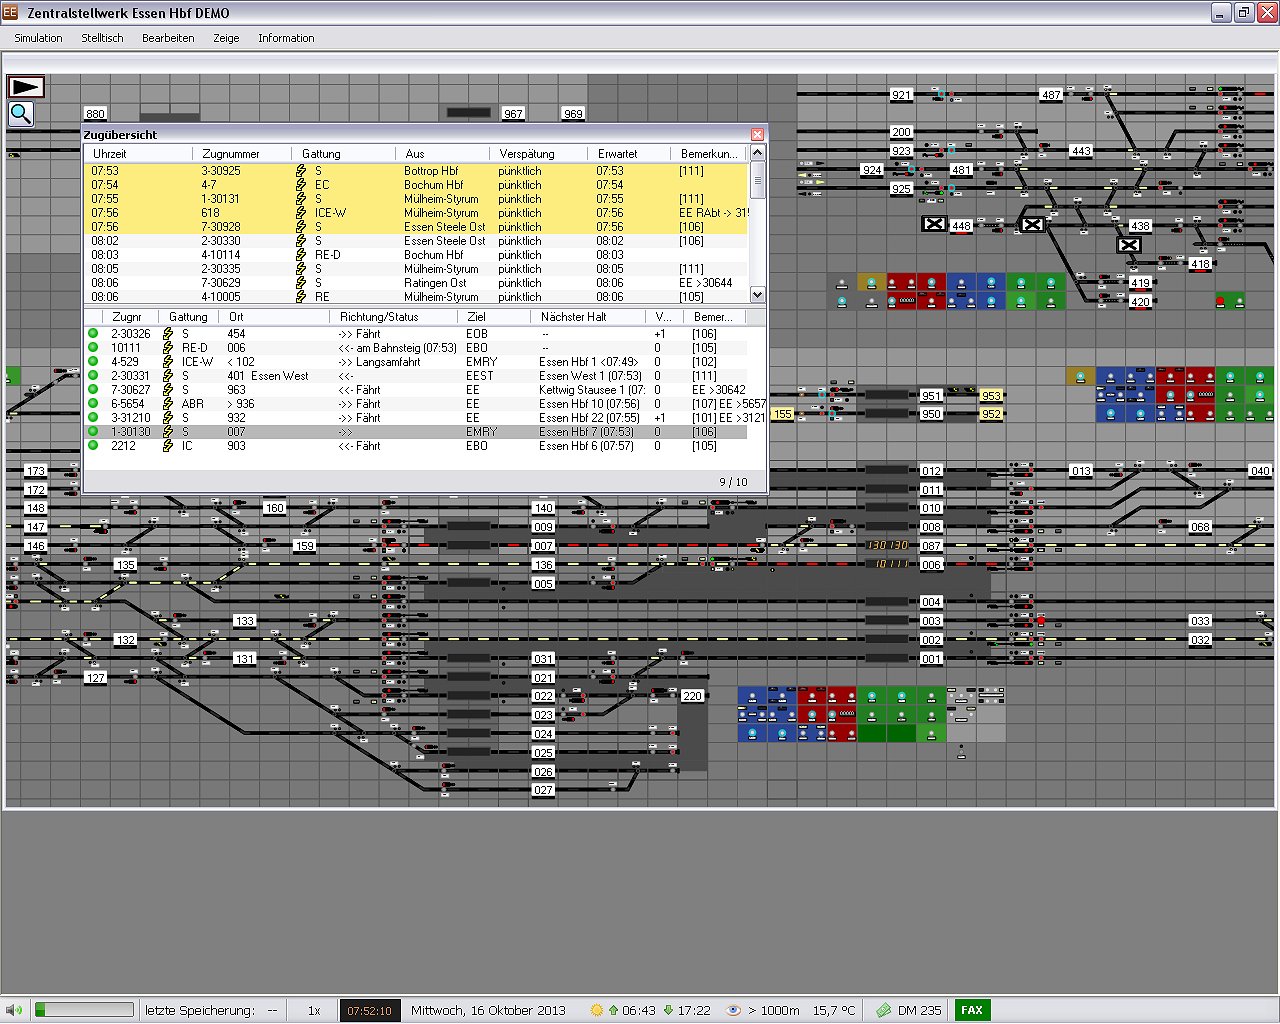The height and width of the screenshot is (1024, 1280).
Task: Click the FAX indicator in status bar
Action: click(x=971, y=1010)
